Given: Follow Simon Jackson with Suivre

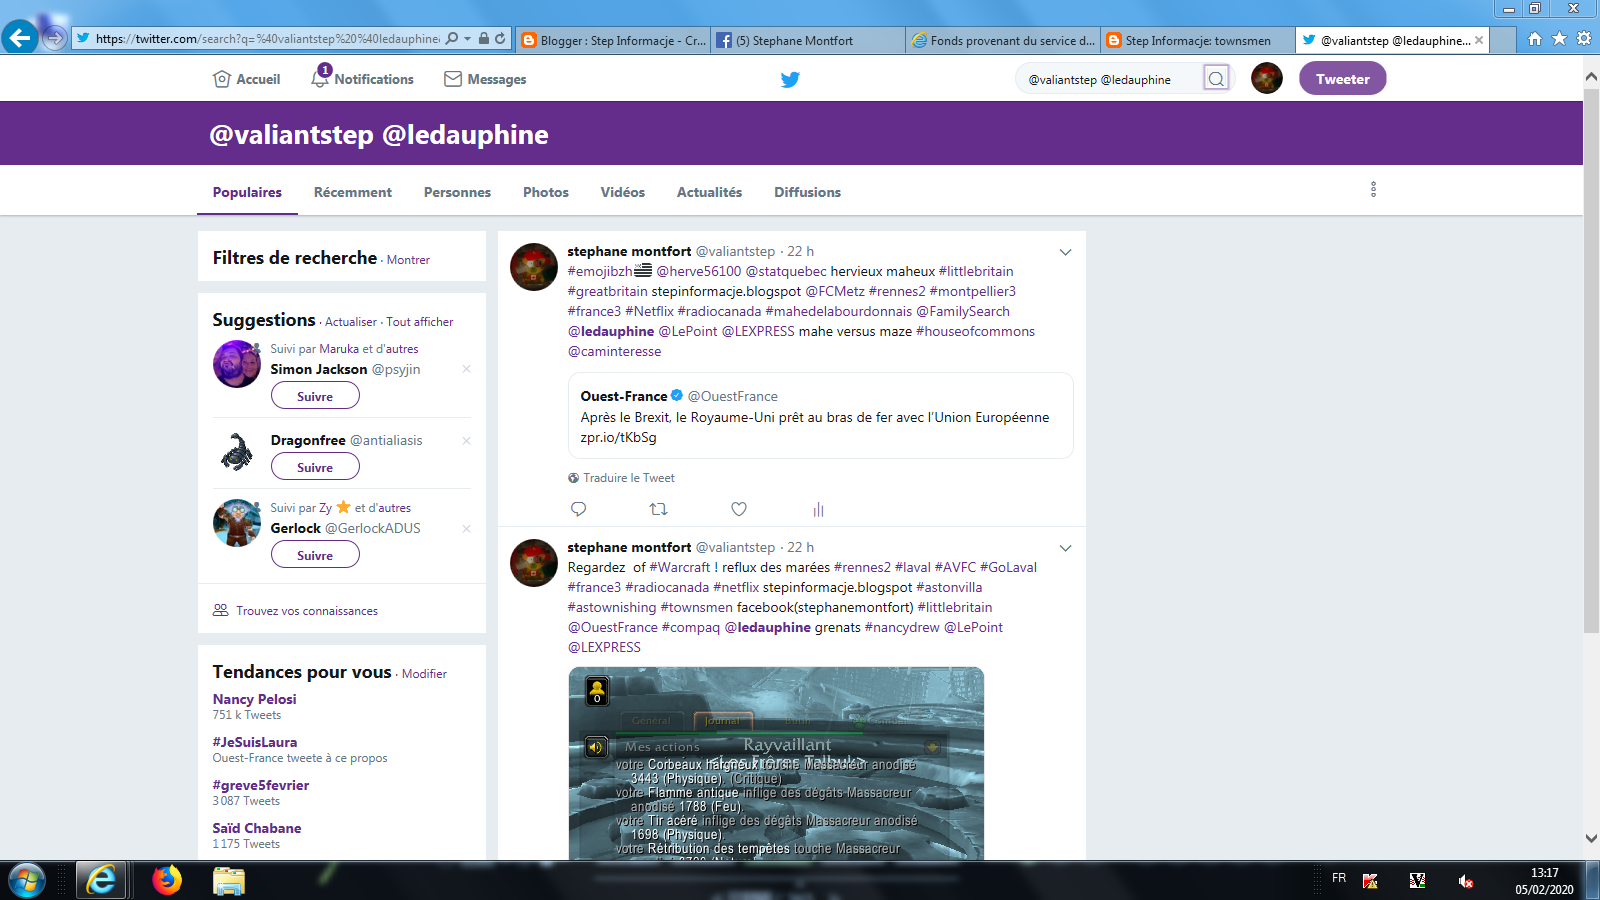Looking at the screenshot, I should point(315,396).
